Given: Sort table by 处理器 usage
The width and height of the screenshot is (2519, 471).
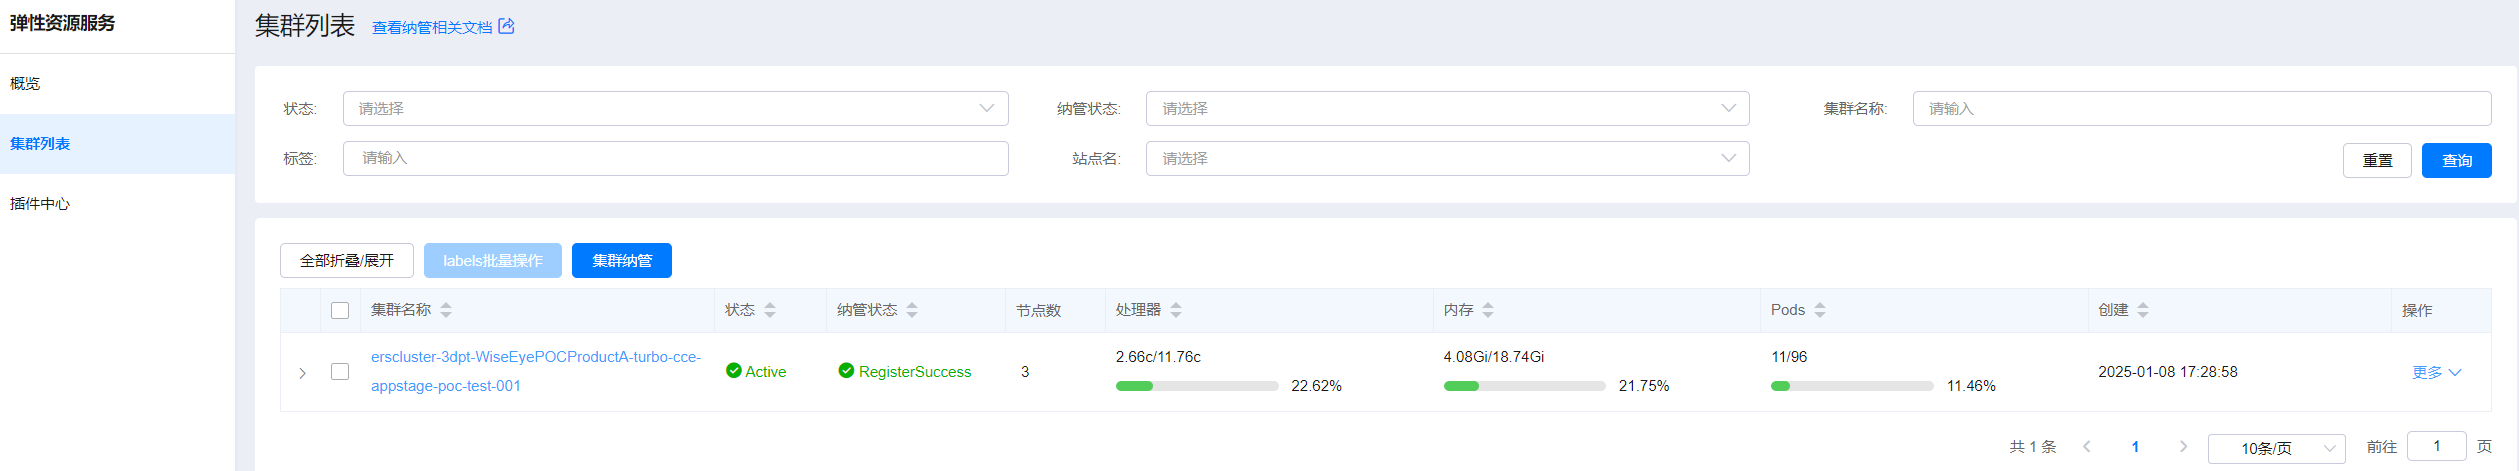Looking at the screenshot, I should [1176, 310].
